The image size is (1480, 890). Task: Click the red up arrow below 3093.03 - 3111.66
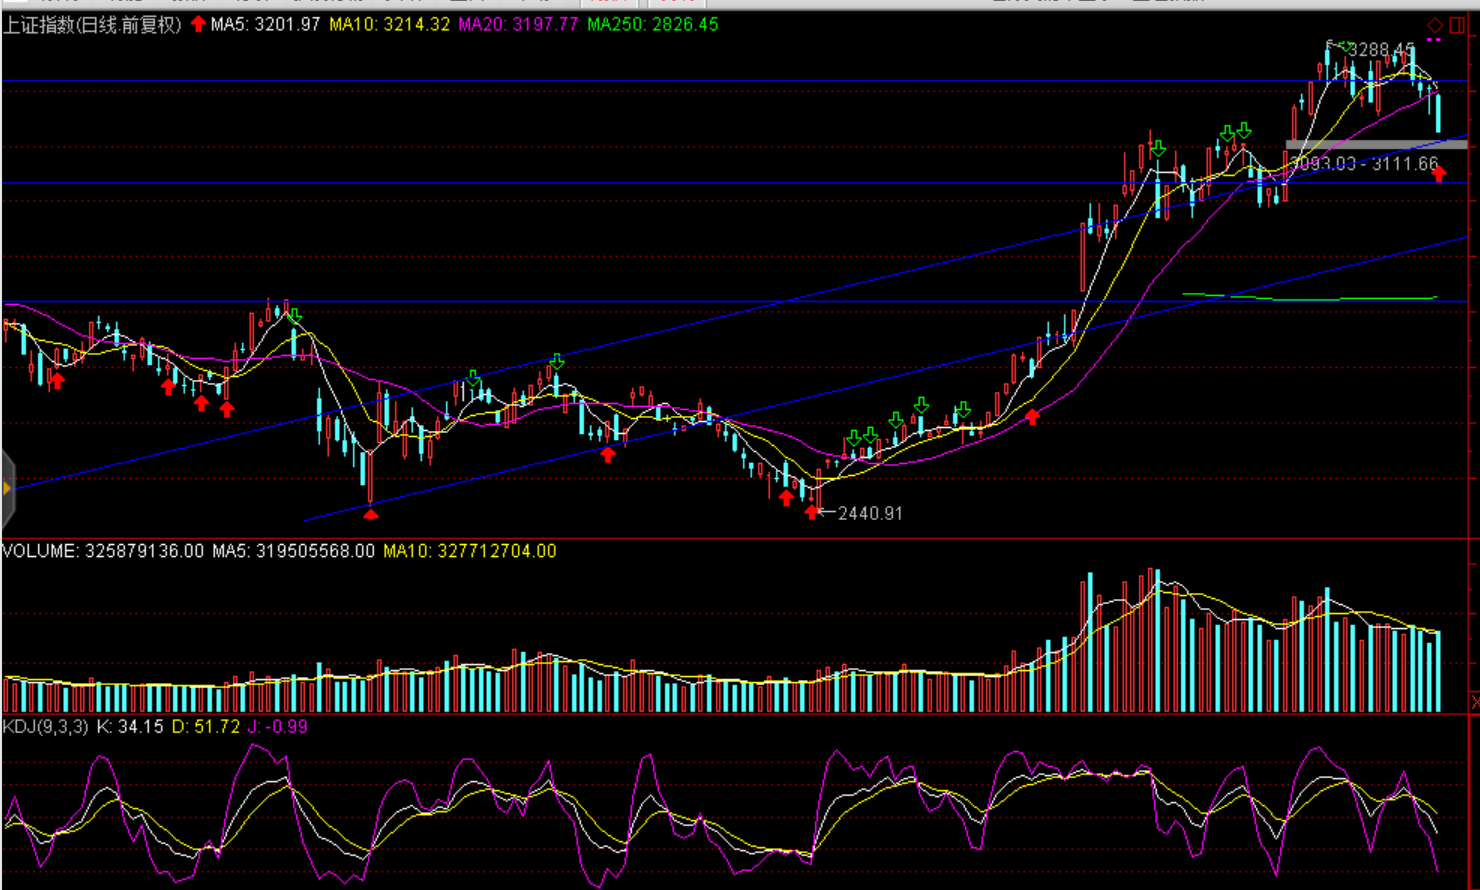pyautogui.click(x=1438, y=174)
